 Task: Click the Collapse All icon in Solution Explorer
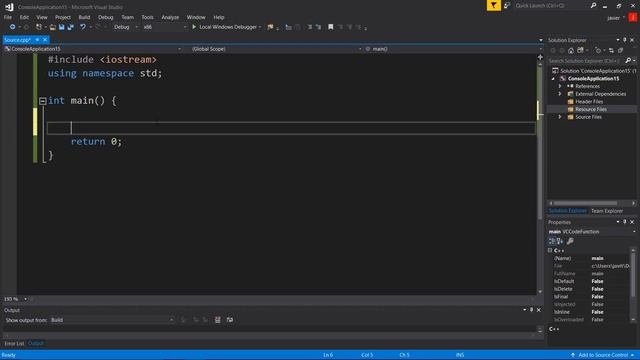click(620, 50)
